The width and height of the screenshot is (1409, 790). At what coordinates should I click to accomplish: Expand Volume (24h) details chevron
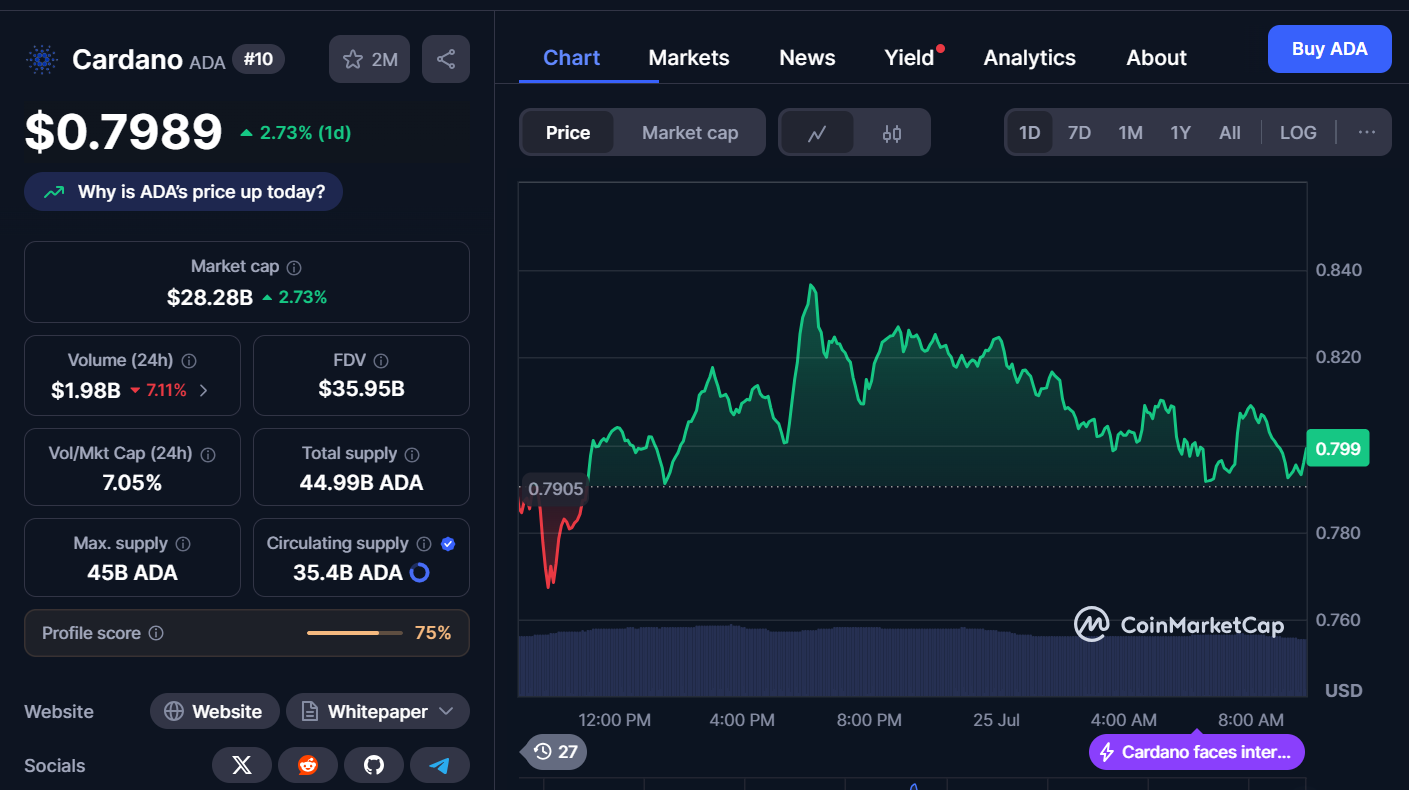pyautogui.click(x=204, y=390)
